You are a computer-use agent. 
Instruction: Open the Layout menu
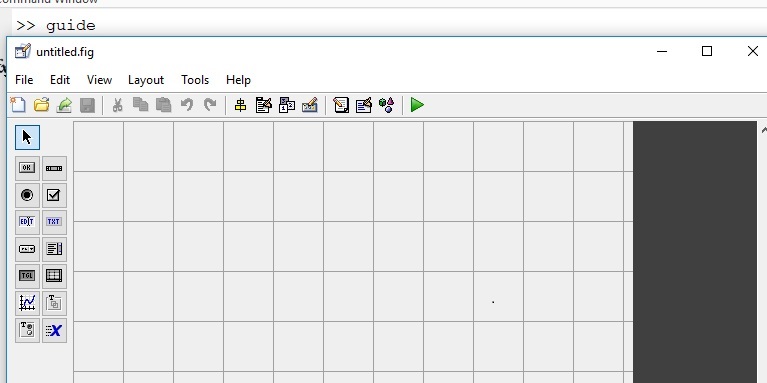pyautogui.click(x=146, y=80)
